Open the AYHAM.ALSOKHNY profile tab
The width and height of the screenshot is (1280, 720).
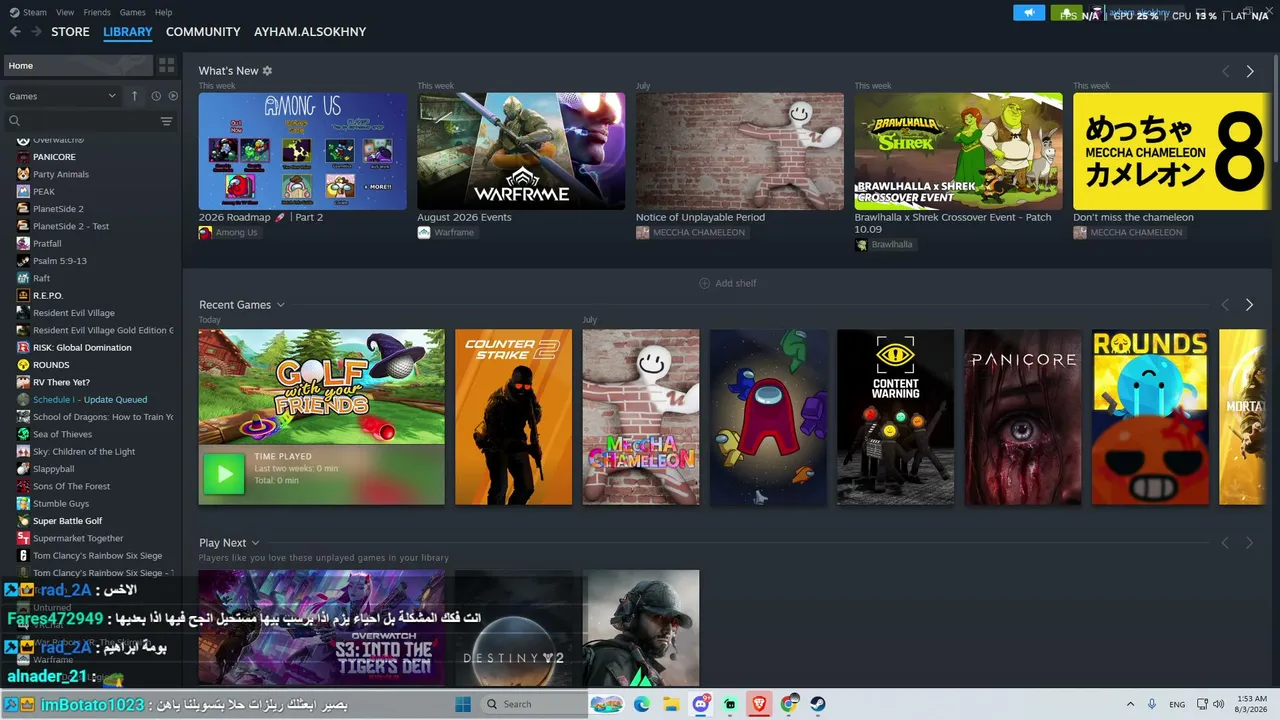coord(310,32)
